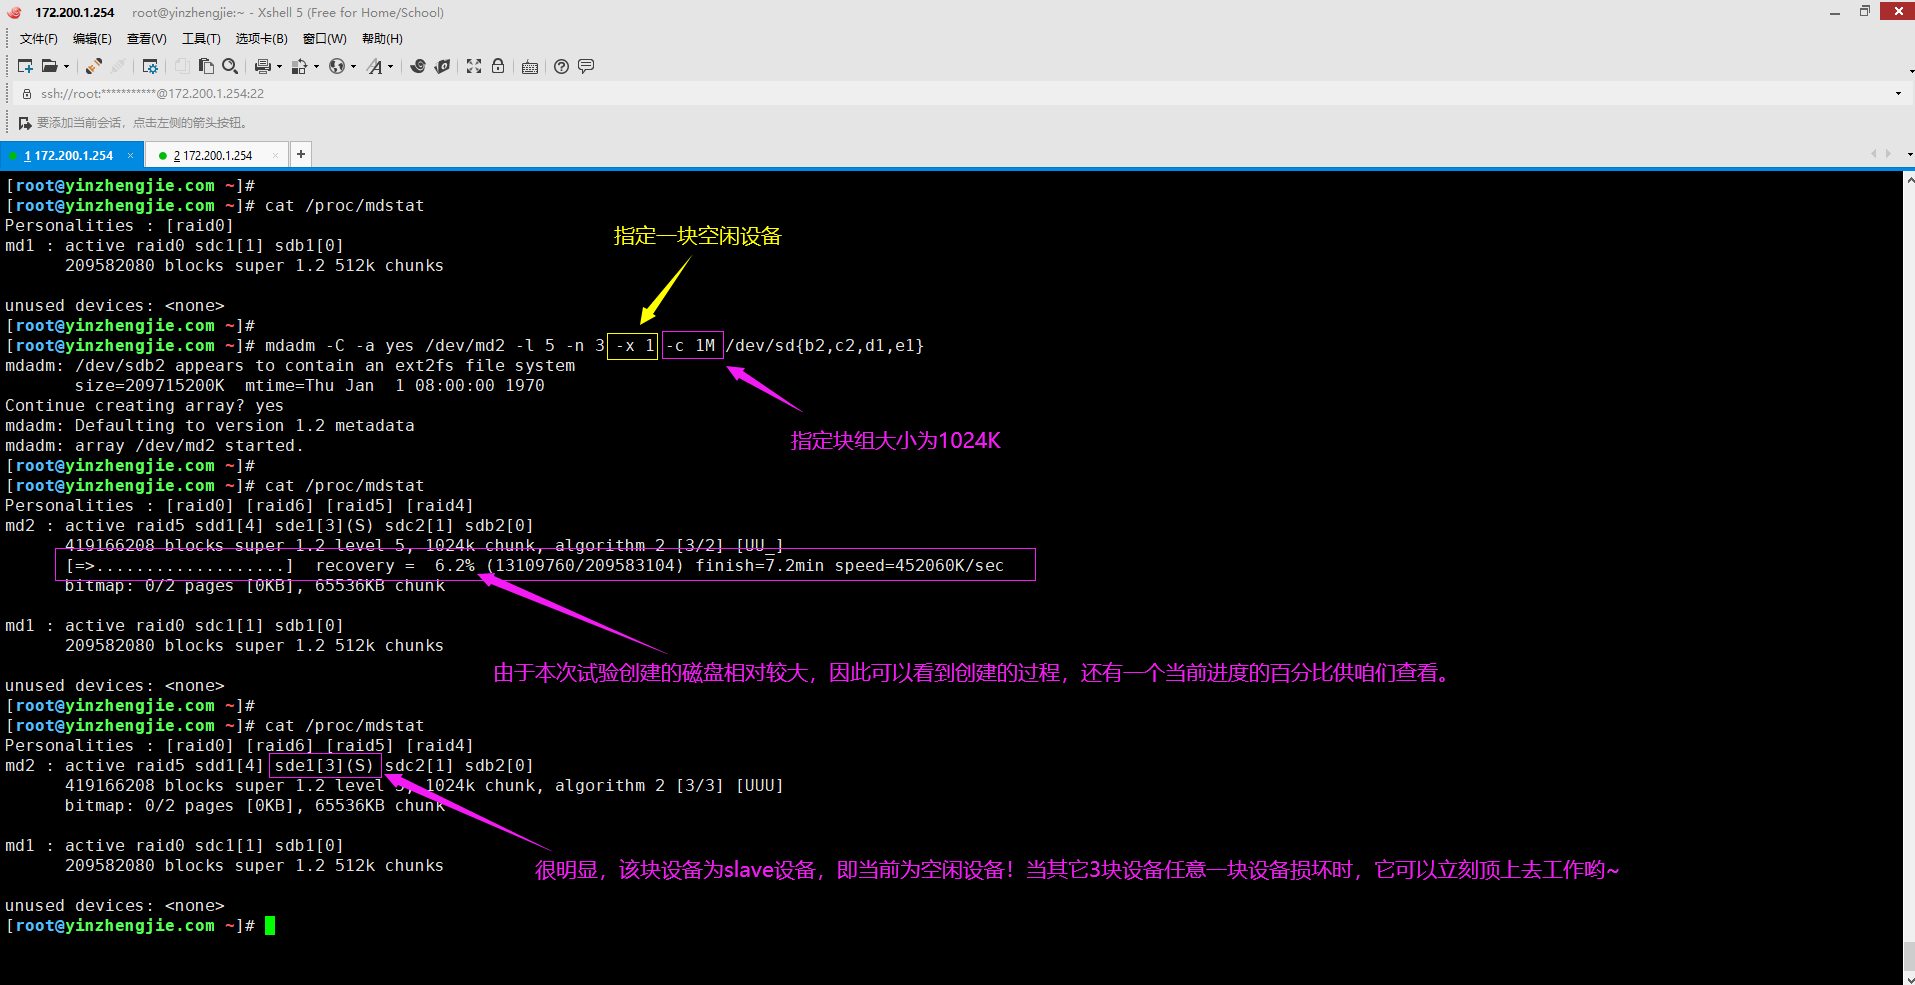1915x985 pixels.
Task: Toggle the Lock screen icon
Action: coord(498,66)
